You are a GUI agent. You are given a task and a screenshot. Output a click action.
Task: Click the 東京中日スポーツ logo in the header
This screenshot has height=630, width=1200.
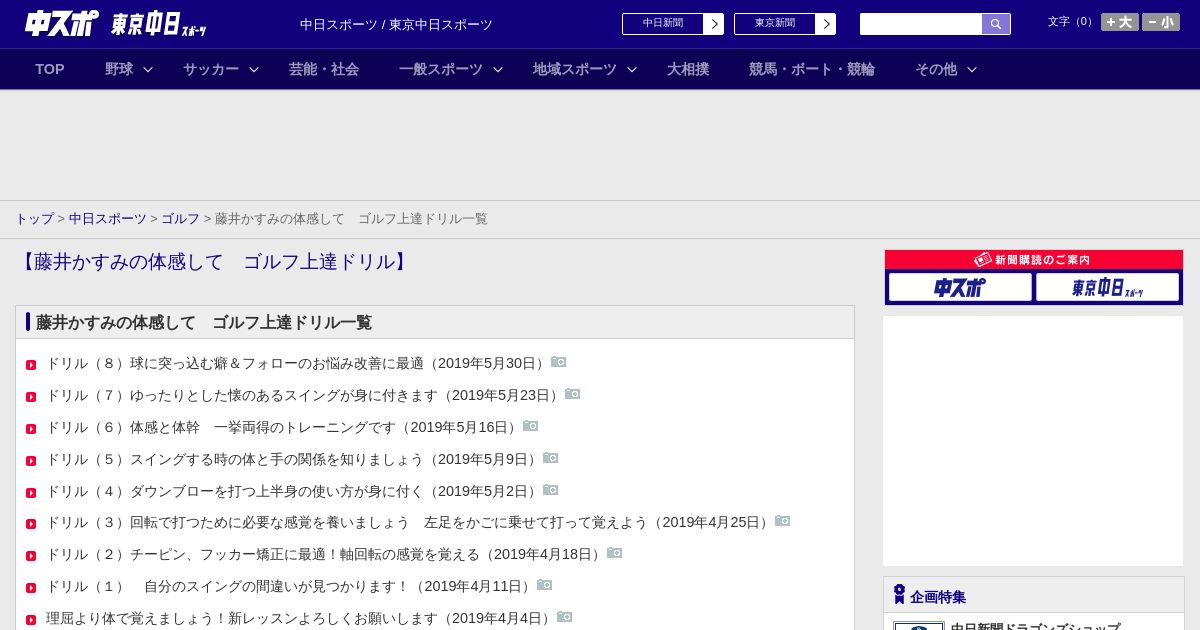(158, 25)
